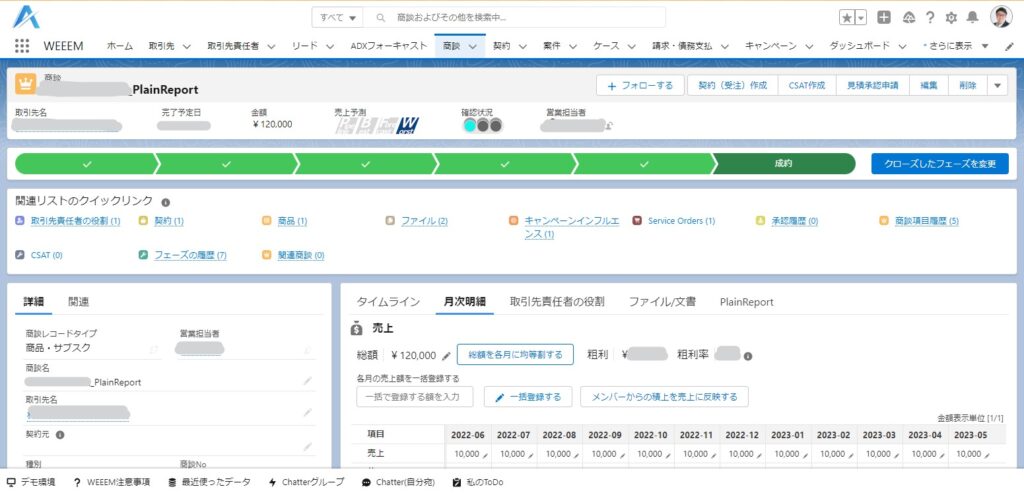Screen dimensions: 1024x493
Task: Edit the 2022-06 売上 cell 10,000
Action: (x=466, y=454)
